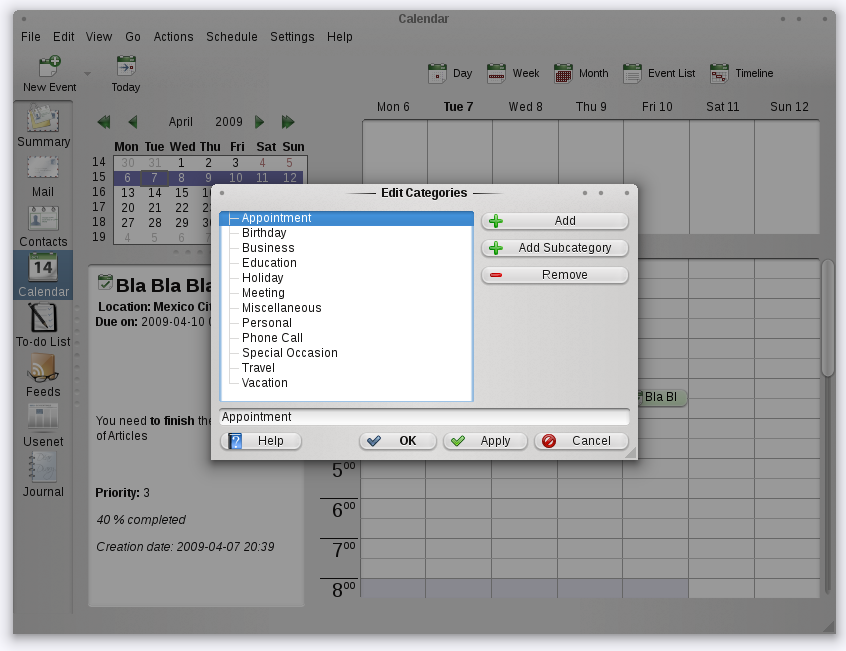Click Remove to delete the category
The image size is (846, 651).
tap(555, 275)
